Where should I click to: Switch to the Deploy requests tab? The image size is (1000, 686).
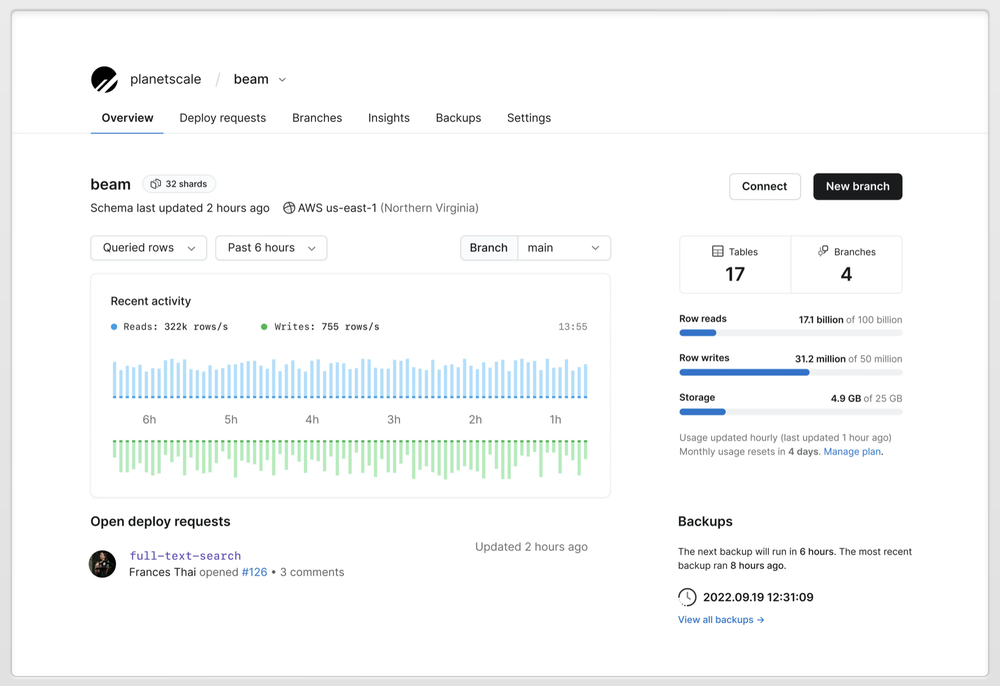[x=222, y=118]
